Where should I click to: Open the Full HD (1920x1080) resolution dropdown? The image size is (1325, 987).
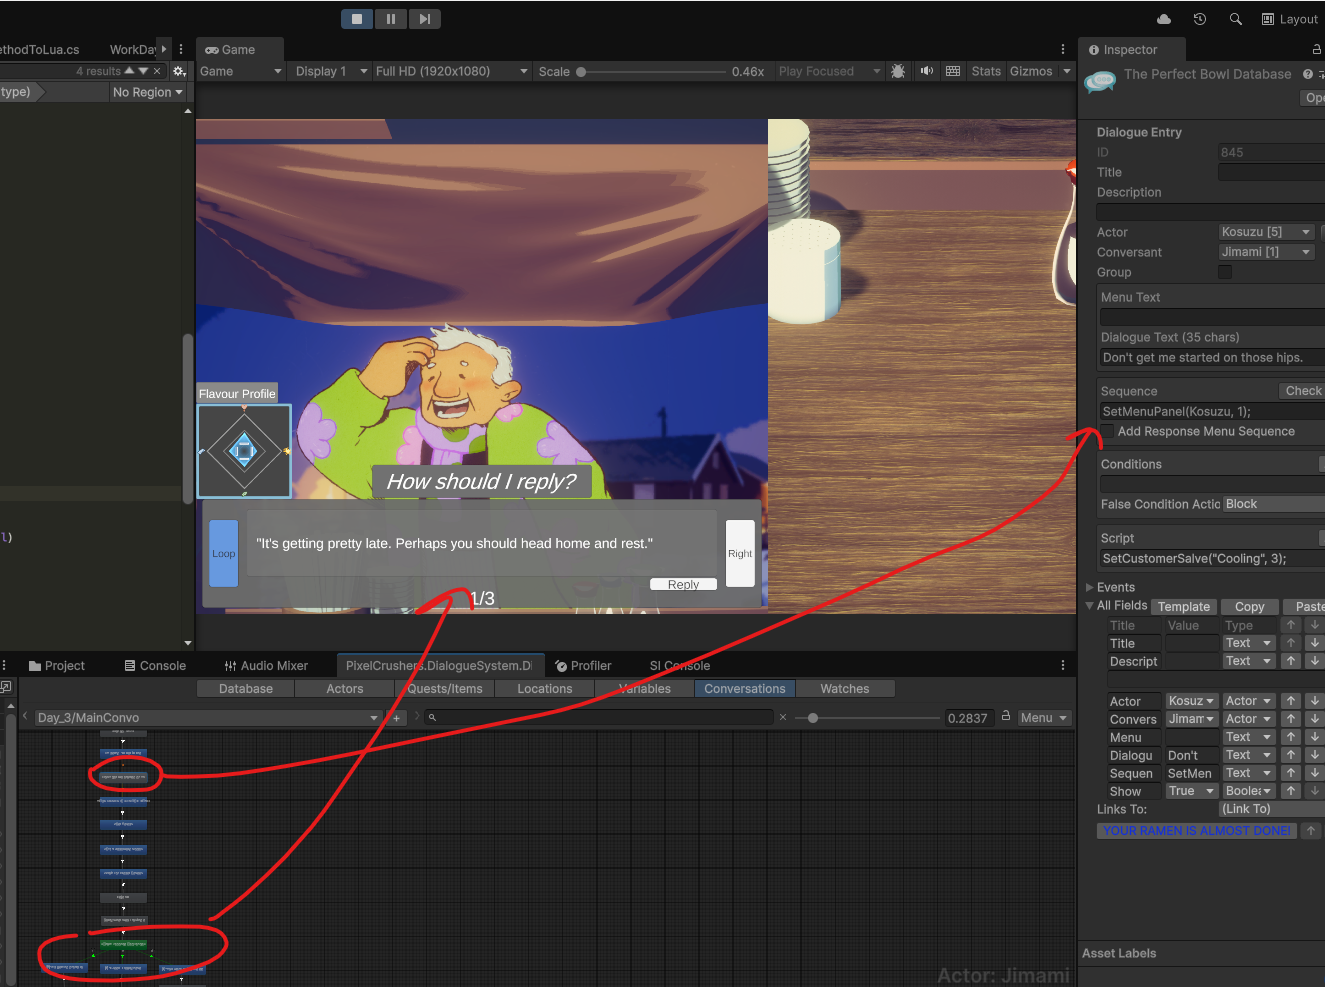click(451, 71)
